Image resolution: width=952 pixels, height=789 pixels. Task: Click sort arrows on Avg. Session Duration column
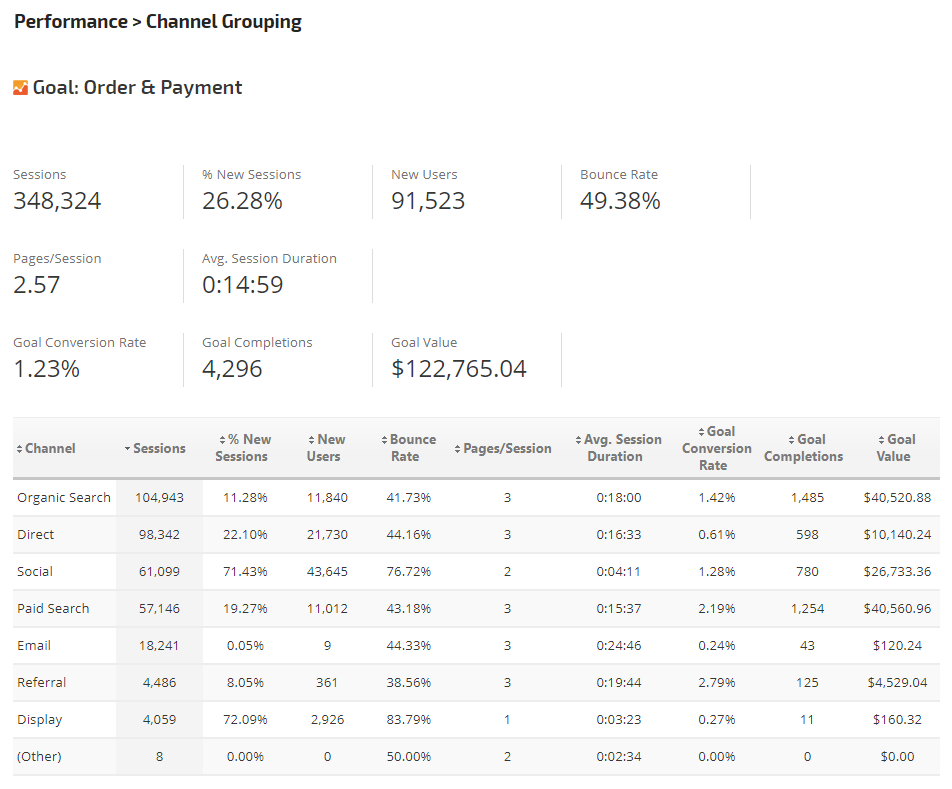[579, 440]
